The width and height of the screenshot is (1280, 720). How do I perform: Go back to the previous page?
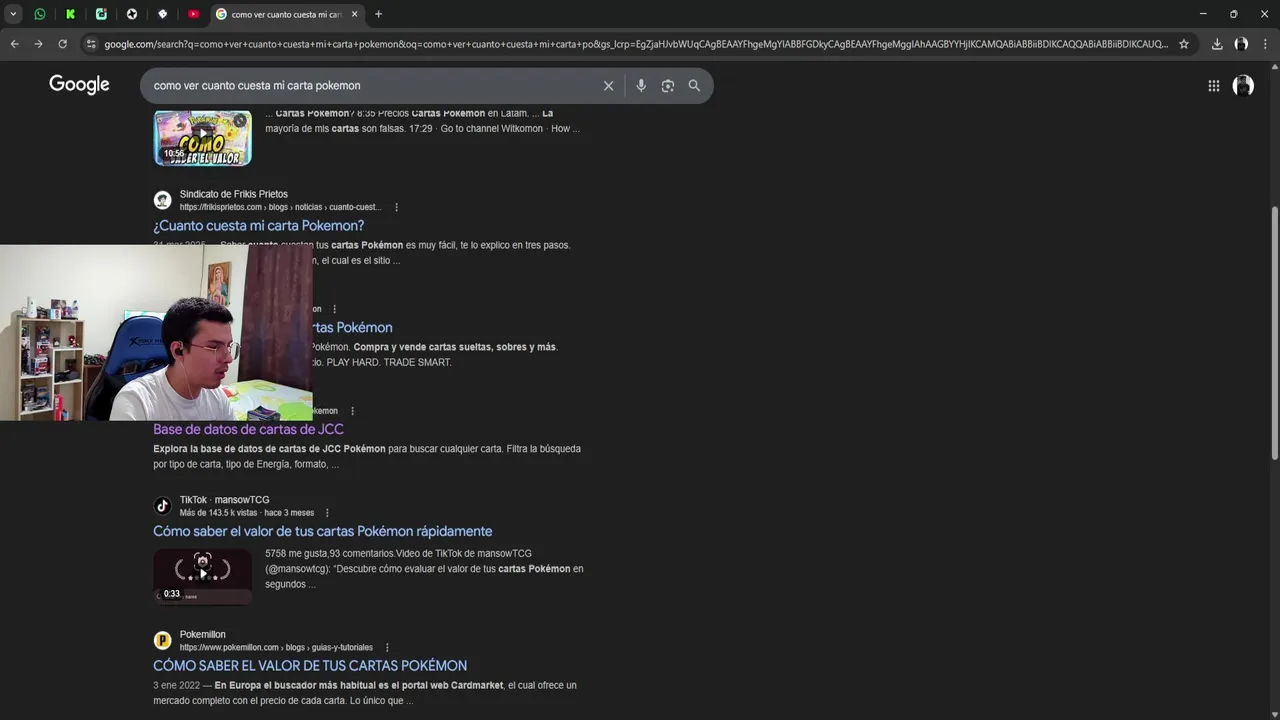(x=14, y=44)
